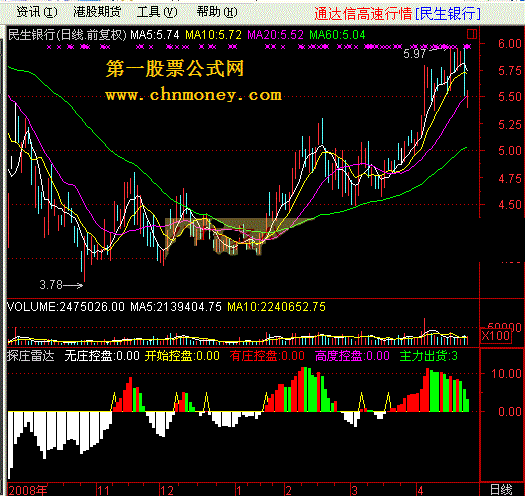Click the 3.78 low price label
The width and height of the screenshot is (525, 496).
[51, 285]
